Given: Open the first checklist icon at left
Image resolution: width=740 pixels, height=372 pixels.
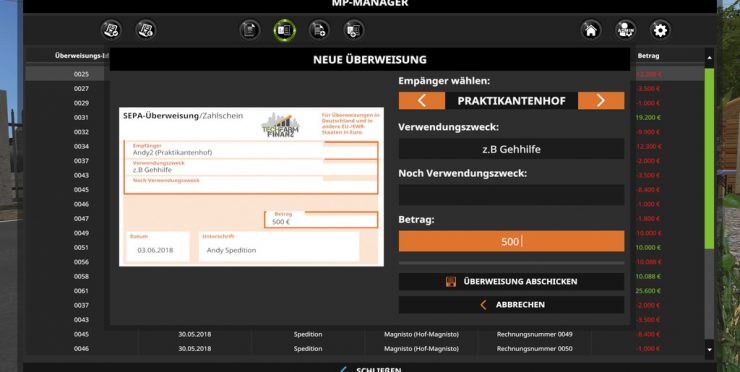Looking at the screenshot, I should click(x=111, y=30).
